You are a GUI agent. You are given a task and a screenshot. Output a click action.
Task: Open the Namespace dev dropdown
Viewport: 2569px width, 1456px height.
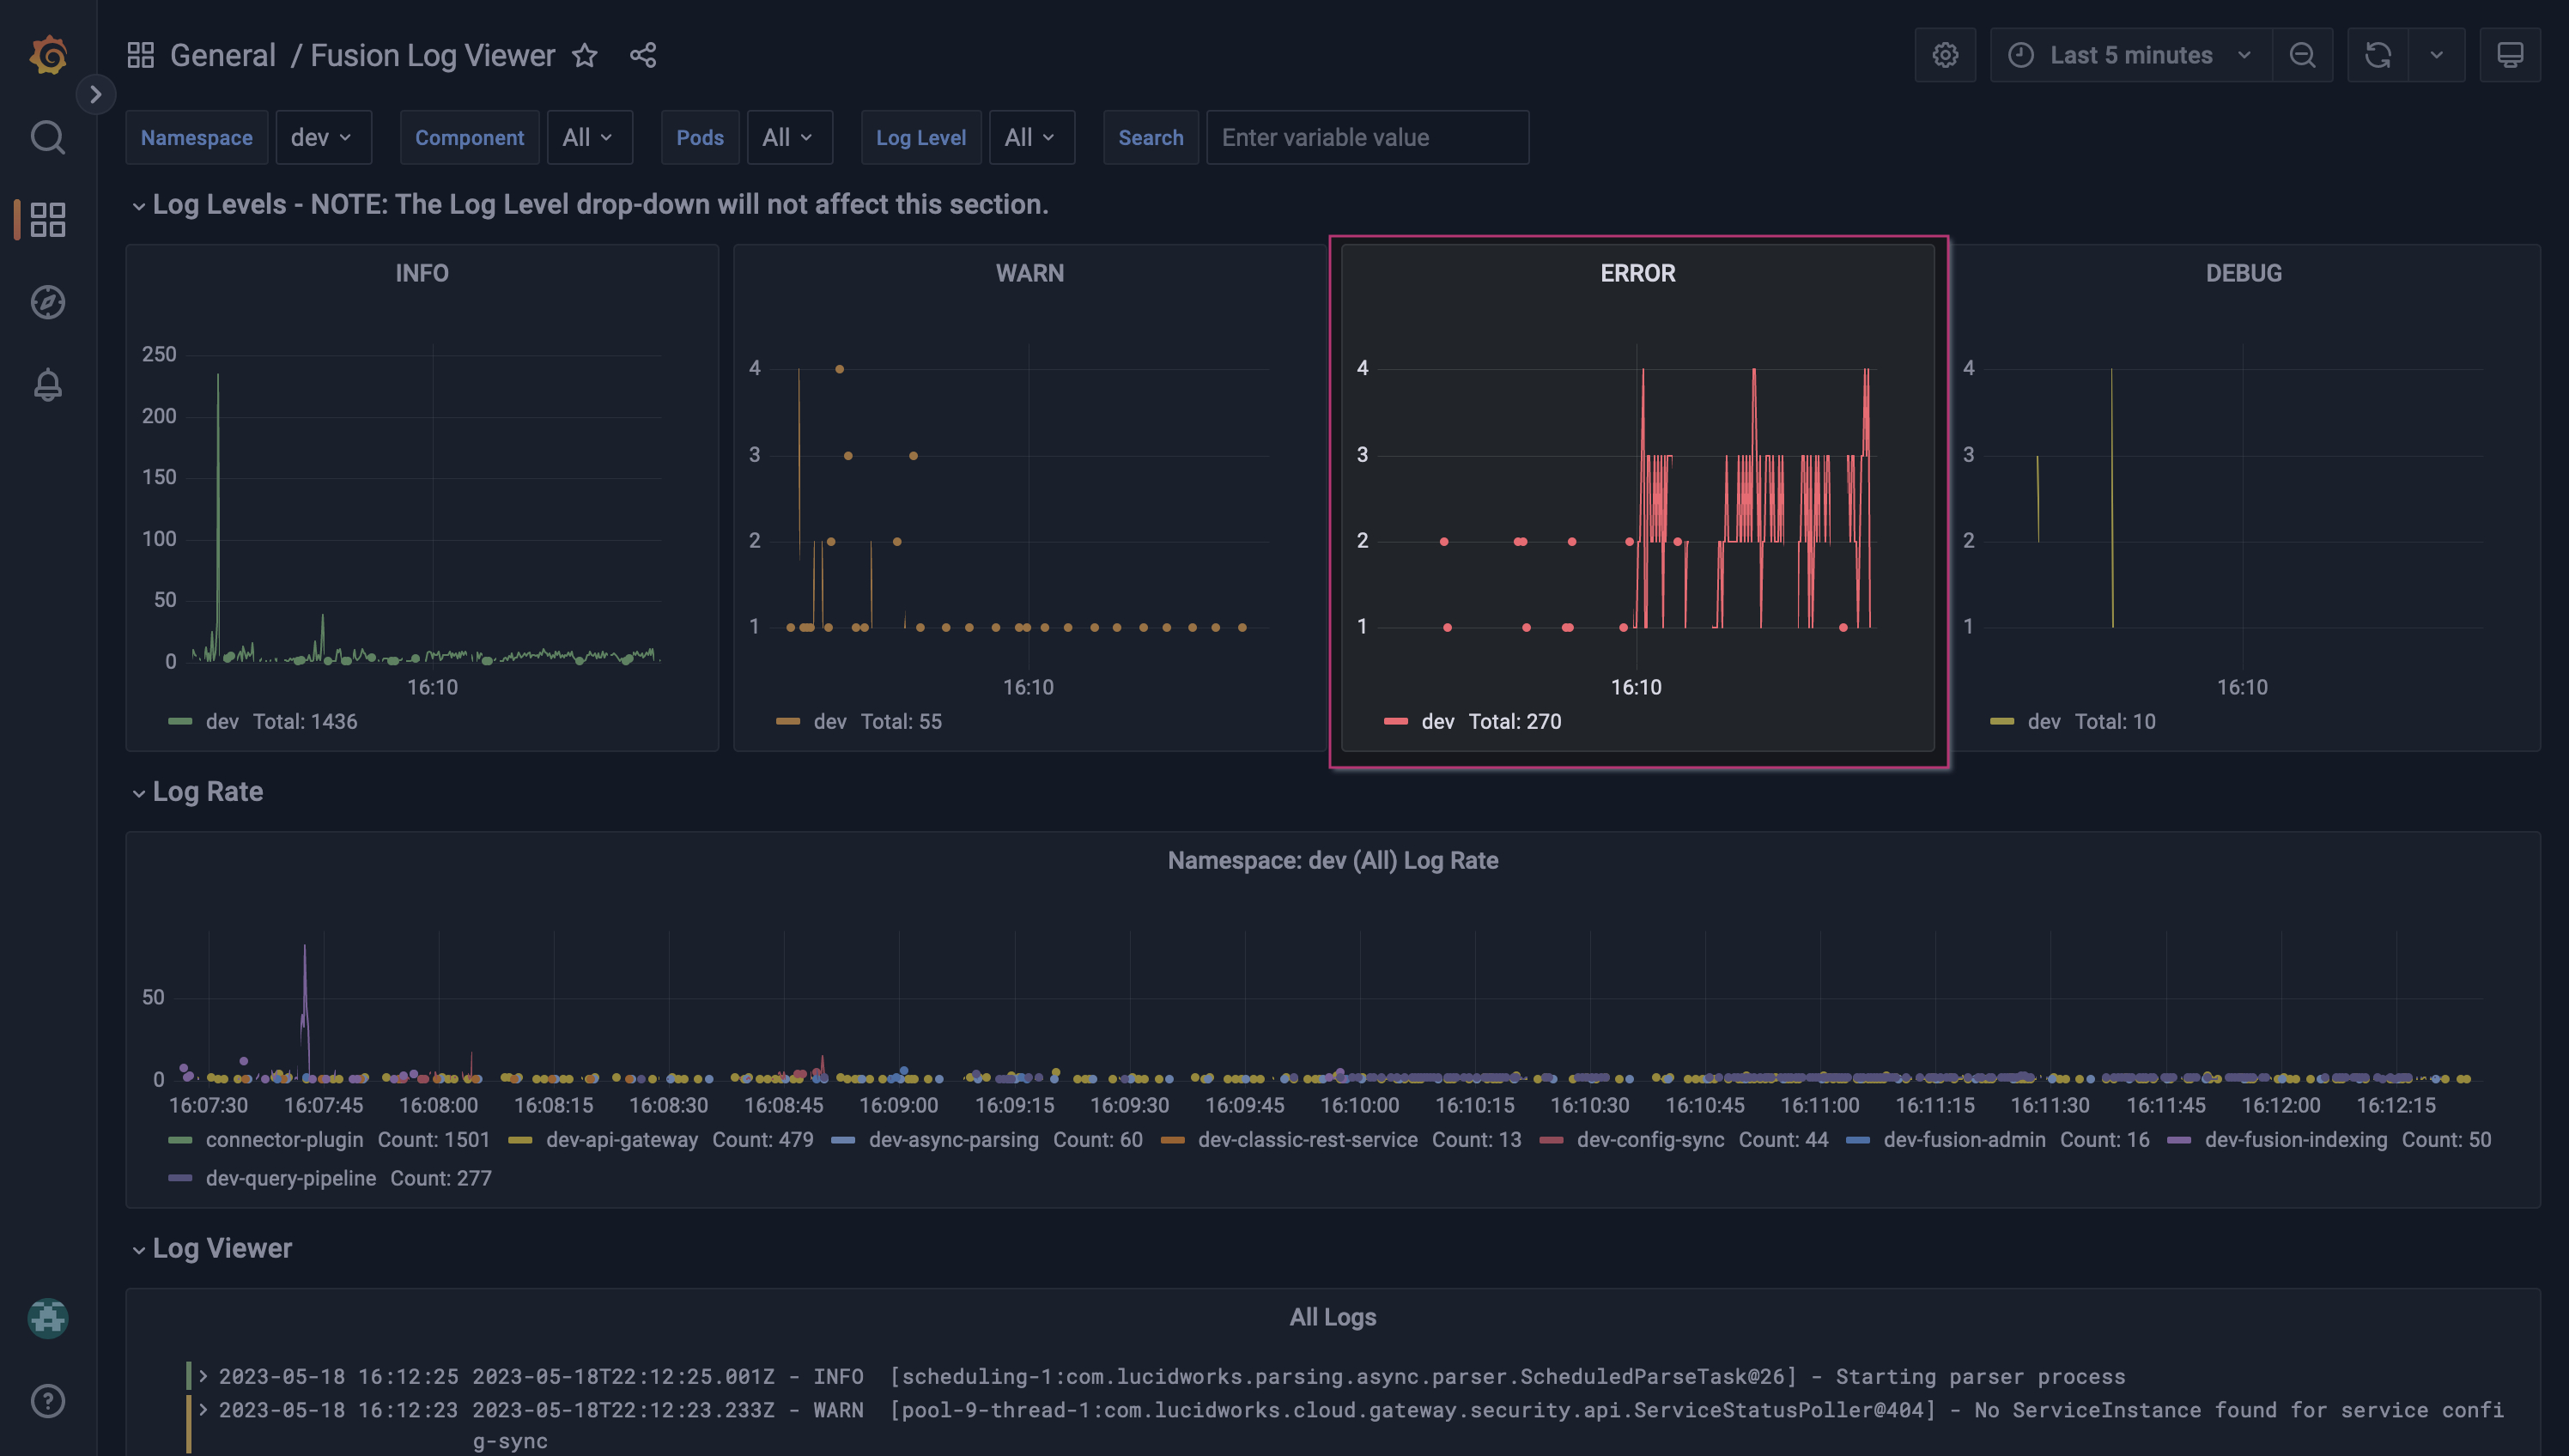click(322, 137)
